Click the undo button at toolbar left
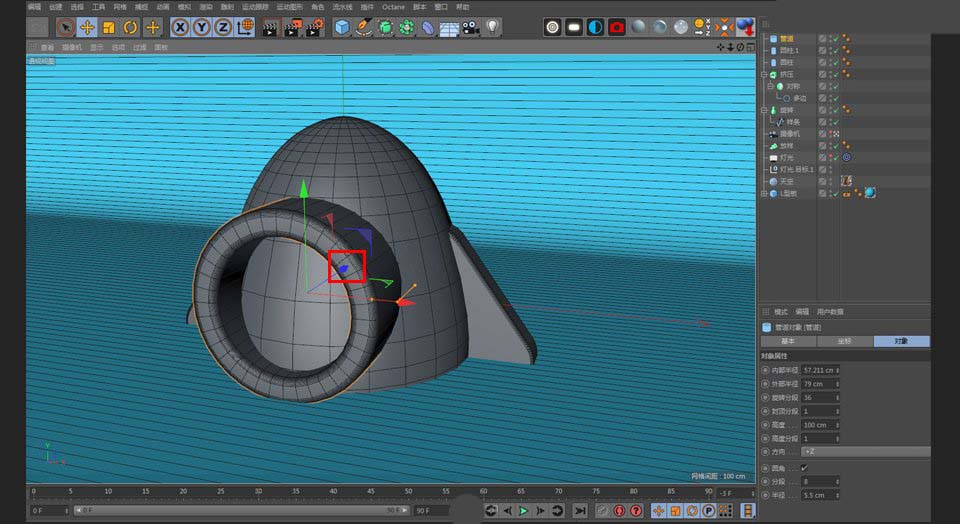This screenshot has height=524, width=960. [38, 28]
